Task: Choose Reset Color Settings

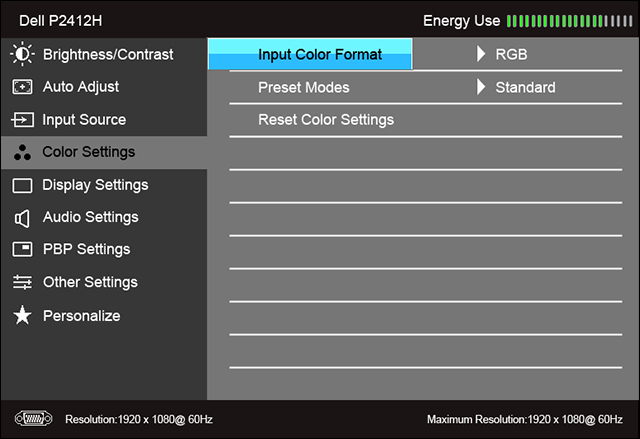Action: tap(325, 120)
